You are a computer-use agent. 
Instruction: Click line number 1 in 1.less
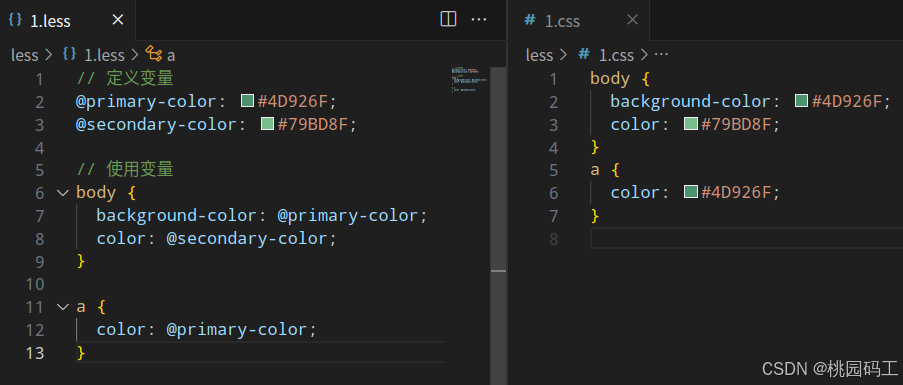(39, 79)
